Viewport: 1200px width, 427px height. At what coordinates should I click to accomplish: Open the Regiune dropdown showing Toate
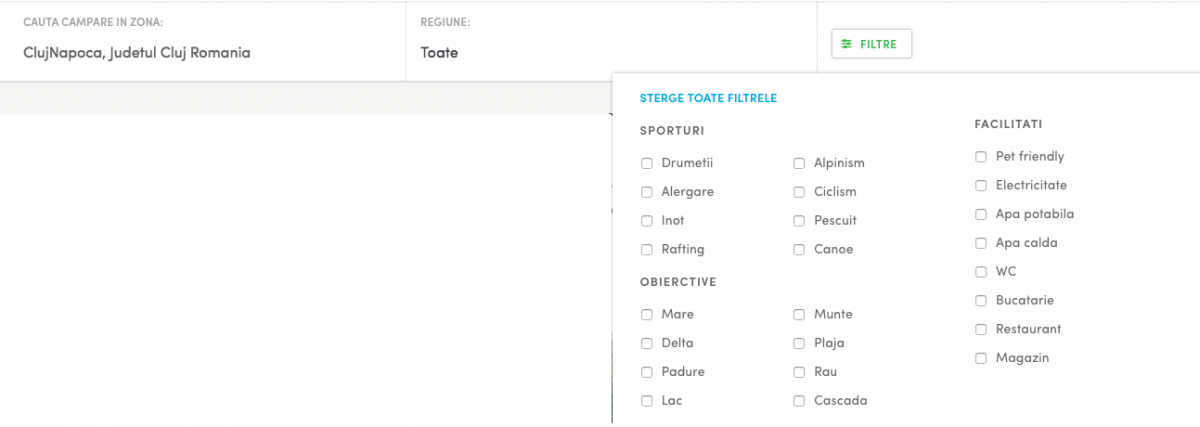point(610,52)
